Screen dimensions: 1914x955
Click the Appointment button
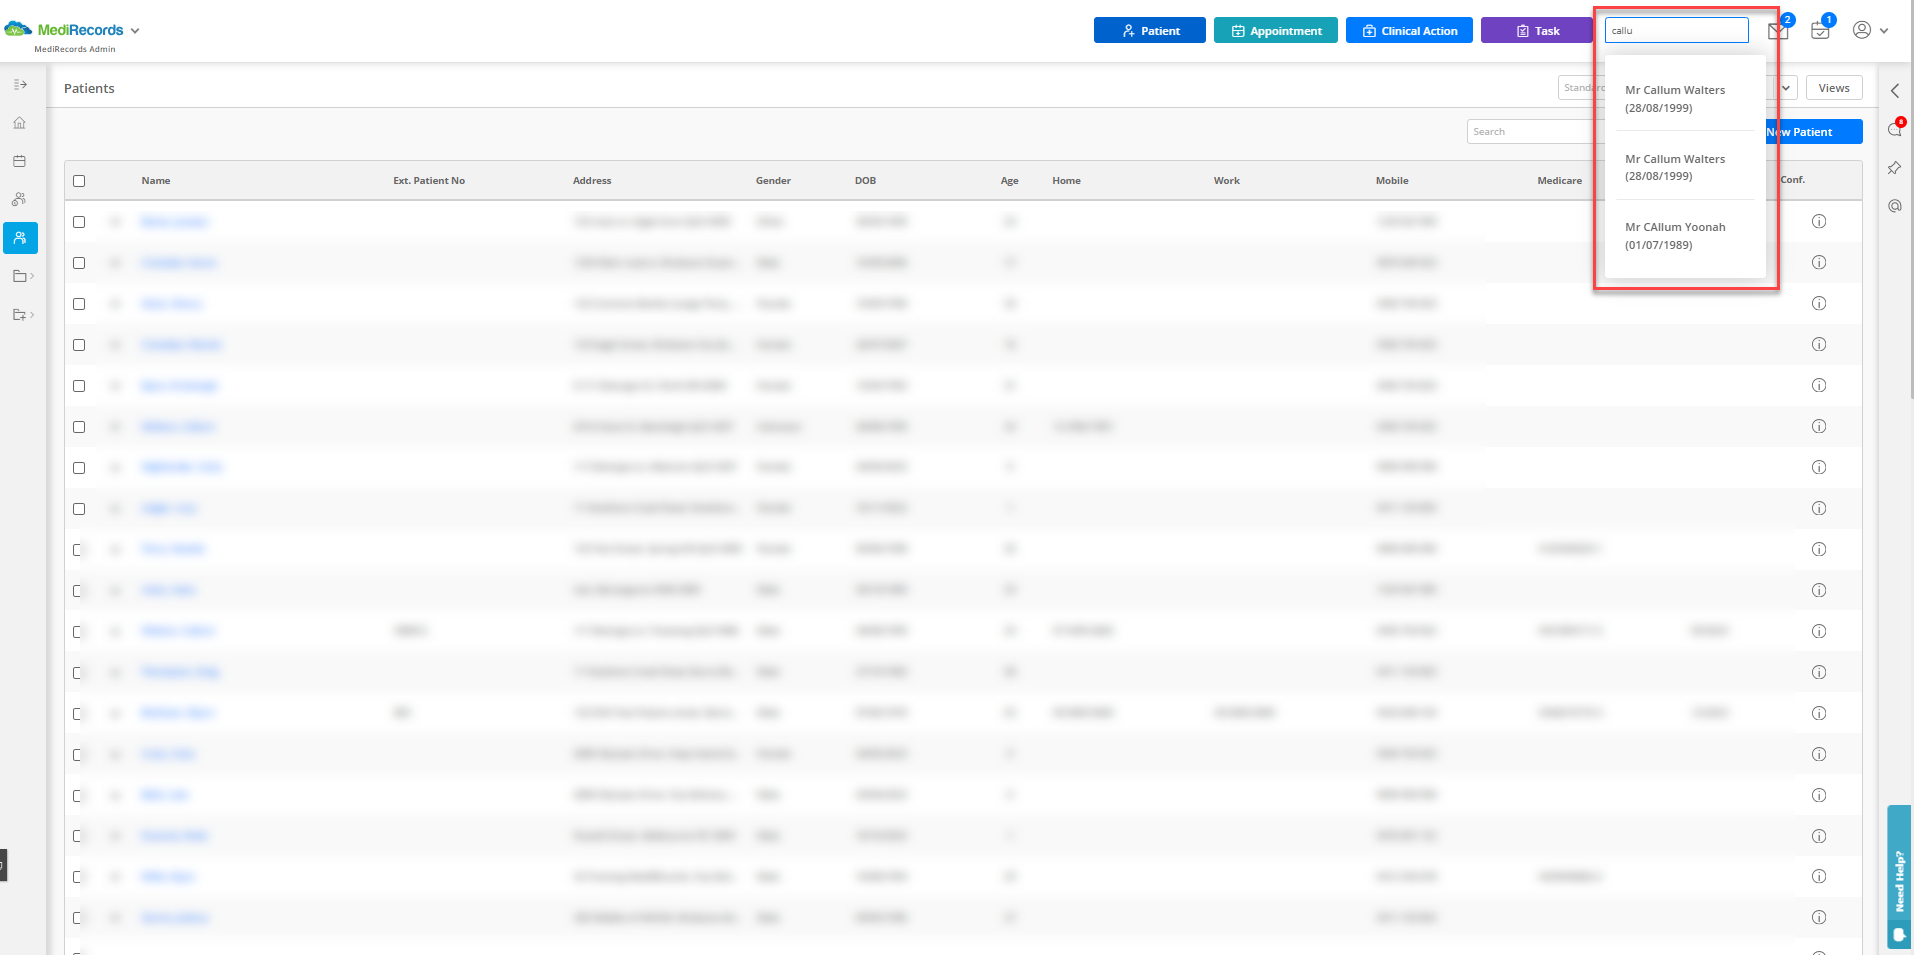(x=1276, y=30)
